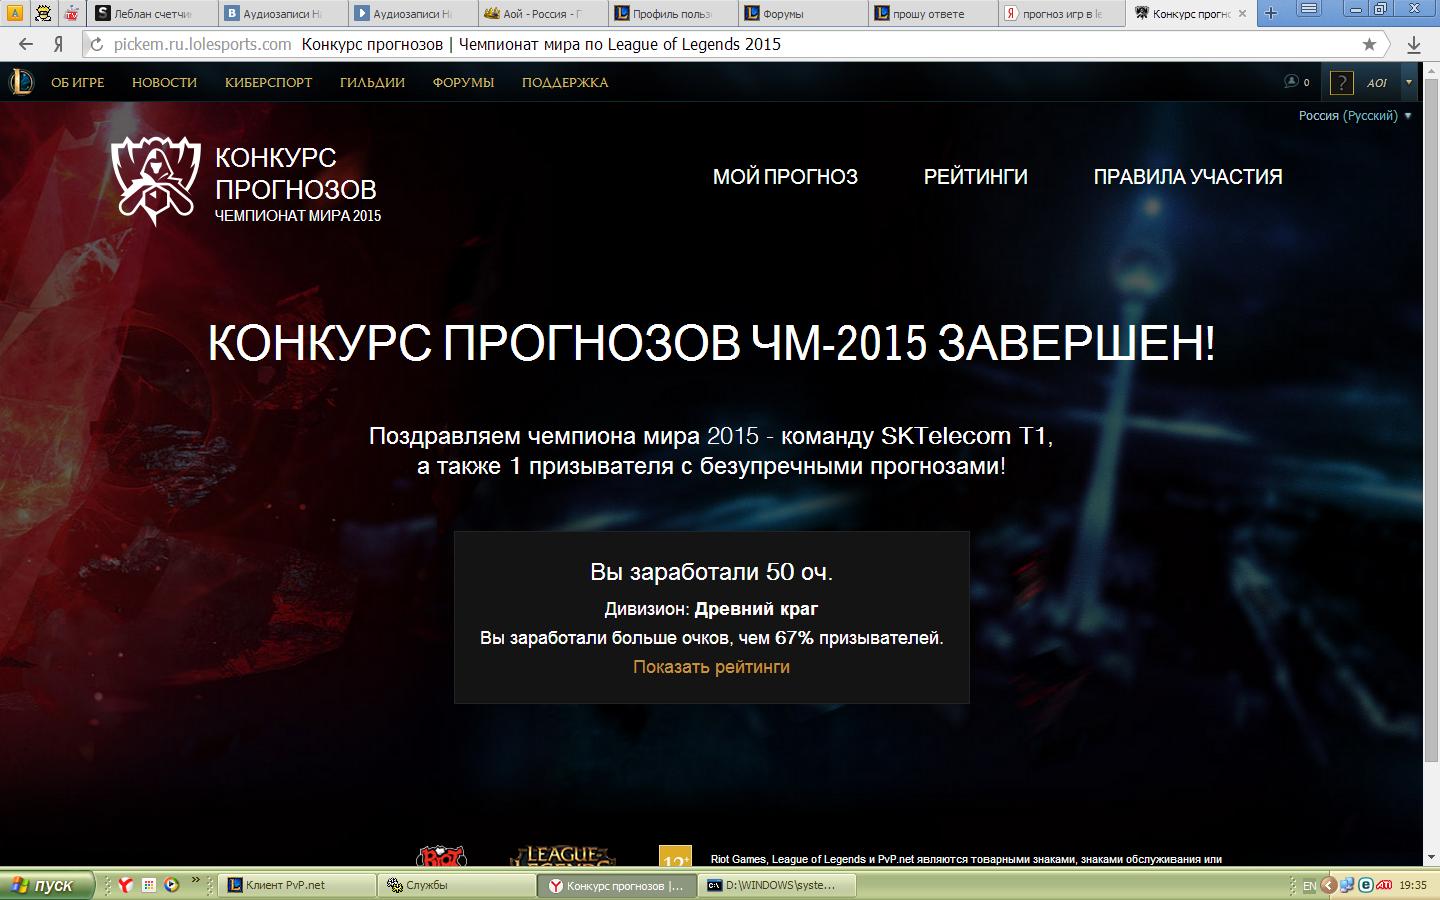Switch to 'D:\WINDOWS\syste...' console in taskbar
The height and width of the screenshot is (900, 1440).
pos(777,885)
